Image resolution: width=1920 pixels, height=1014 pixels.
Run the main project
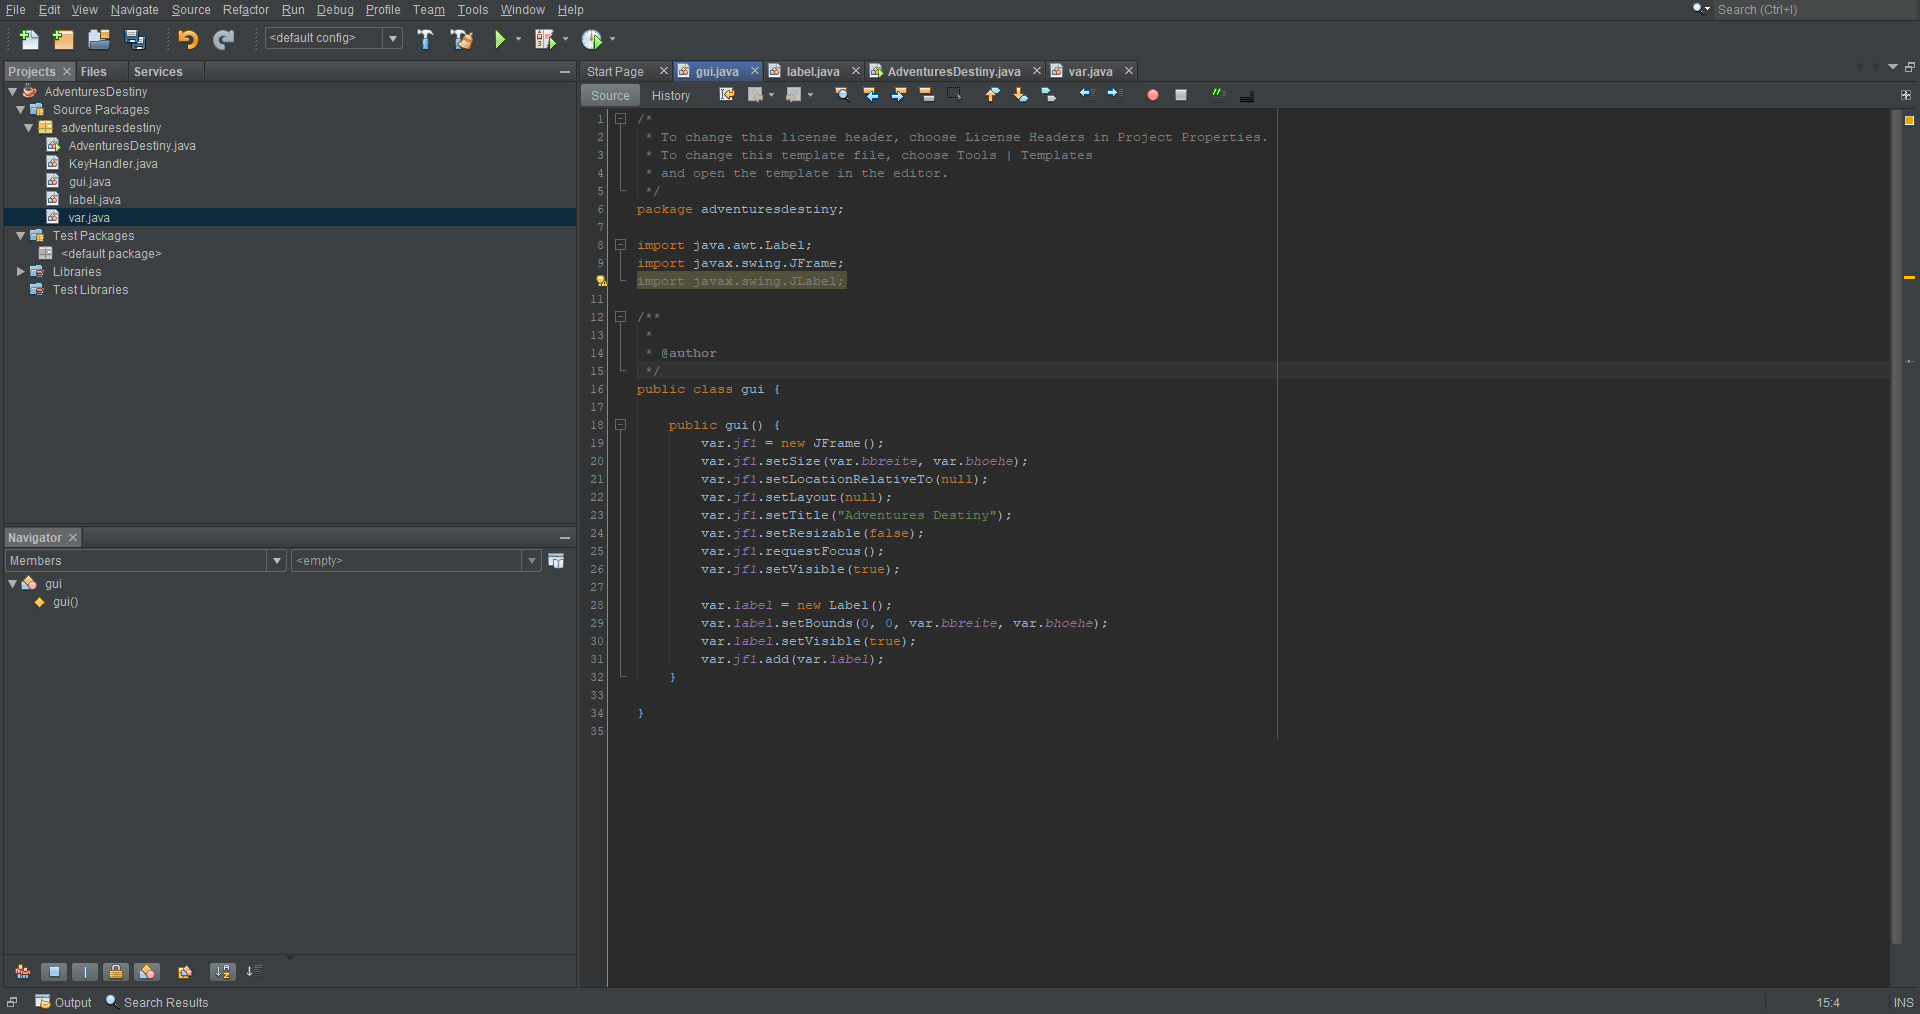(503, 39)
